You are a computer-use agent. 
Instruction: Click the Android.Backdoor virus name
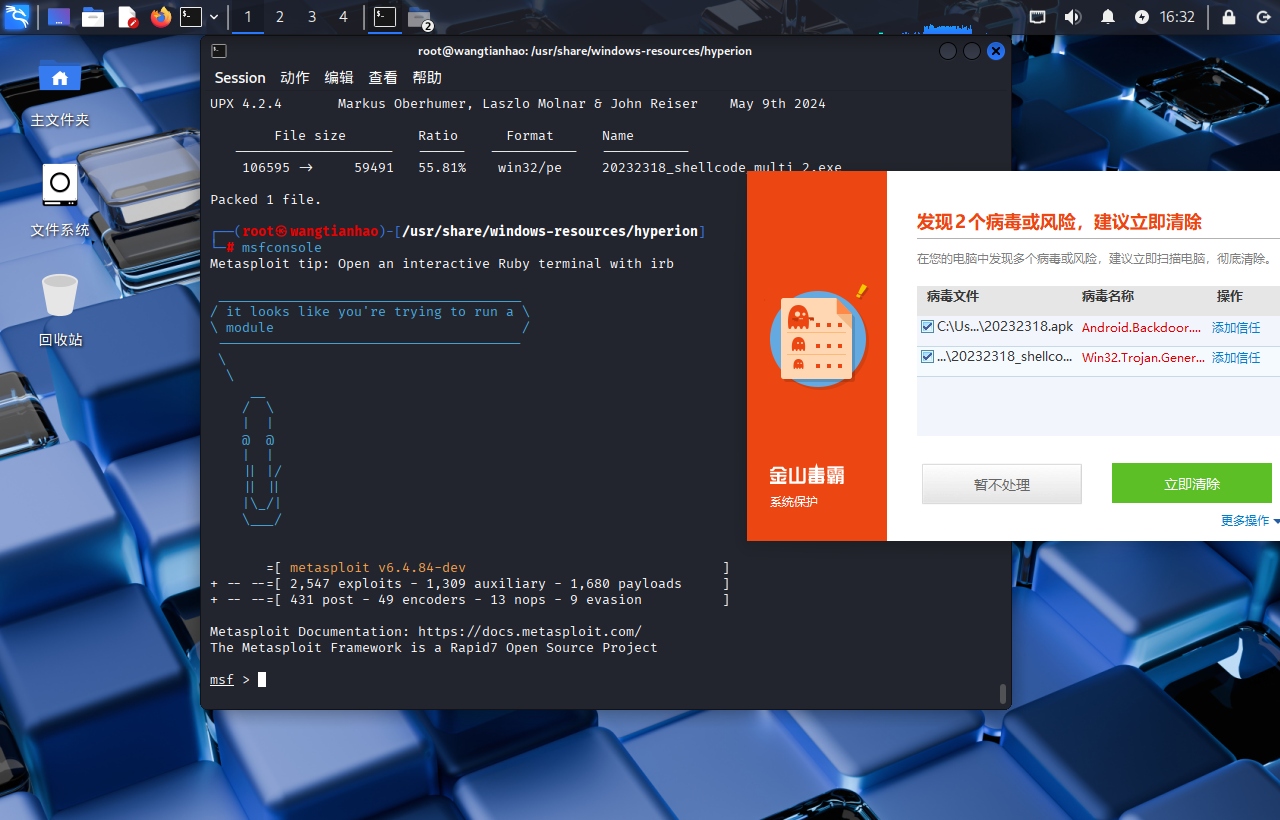click(x=1141, y=327)
